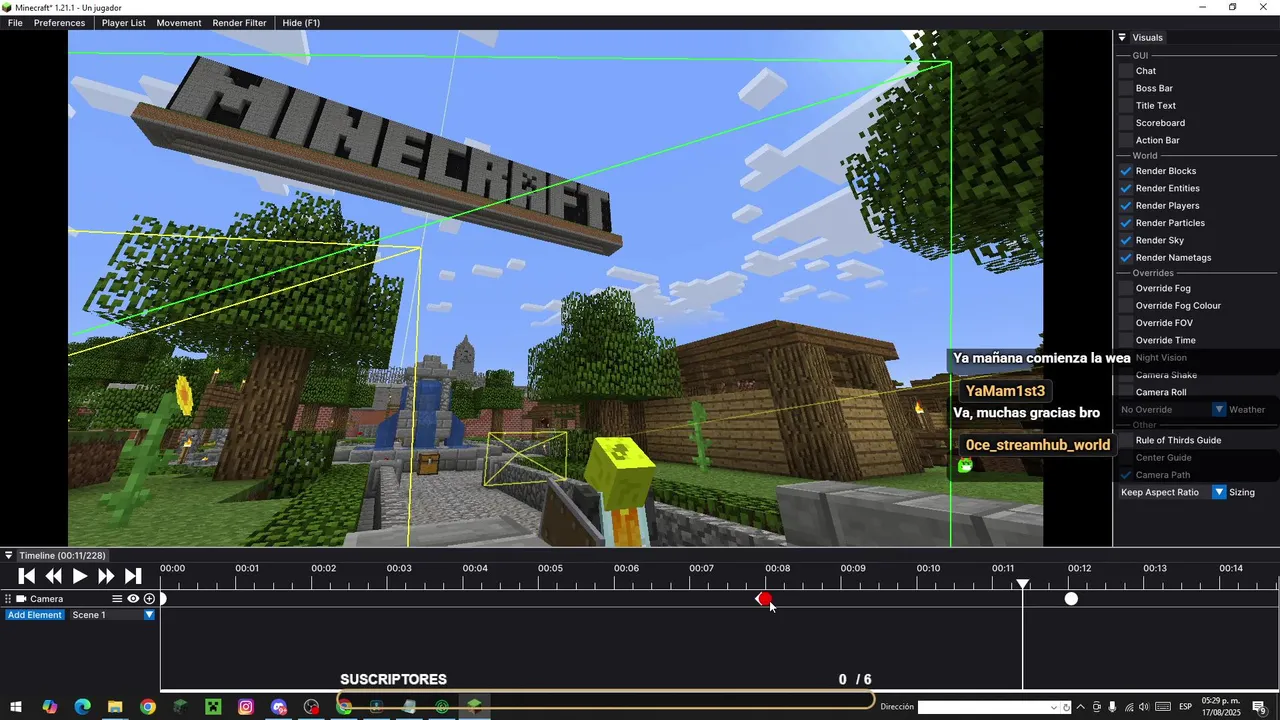Click the ESP language indicator
This screenshot has width=1280, height=720.
[x=1185, y=707]
